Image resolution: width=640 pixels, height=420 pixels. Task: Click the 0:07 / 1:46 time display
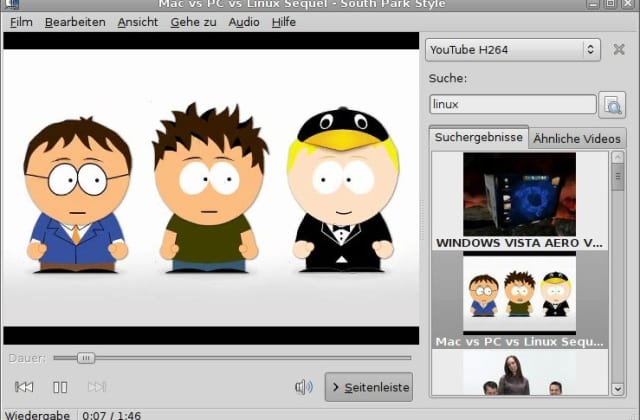click(111, 416)
